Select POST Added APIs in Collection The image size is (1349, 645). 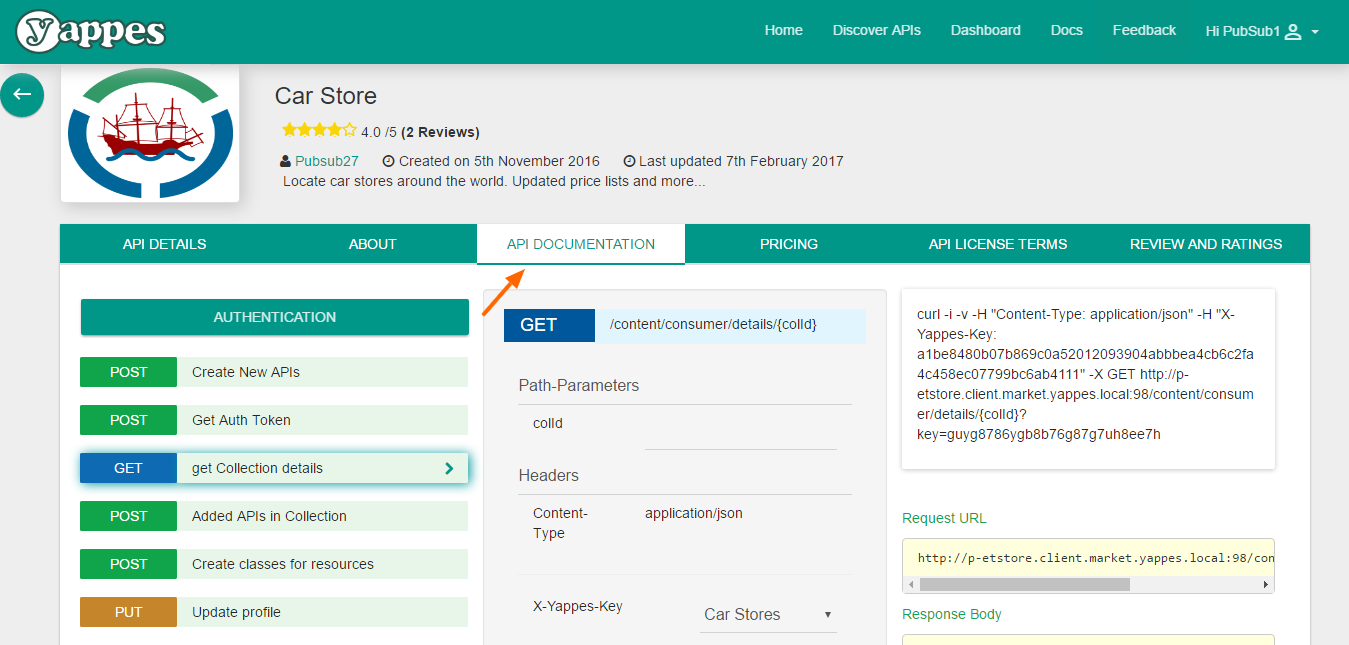274,516
